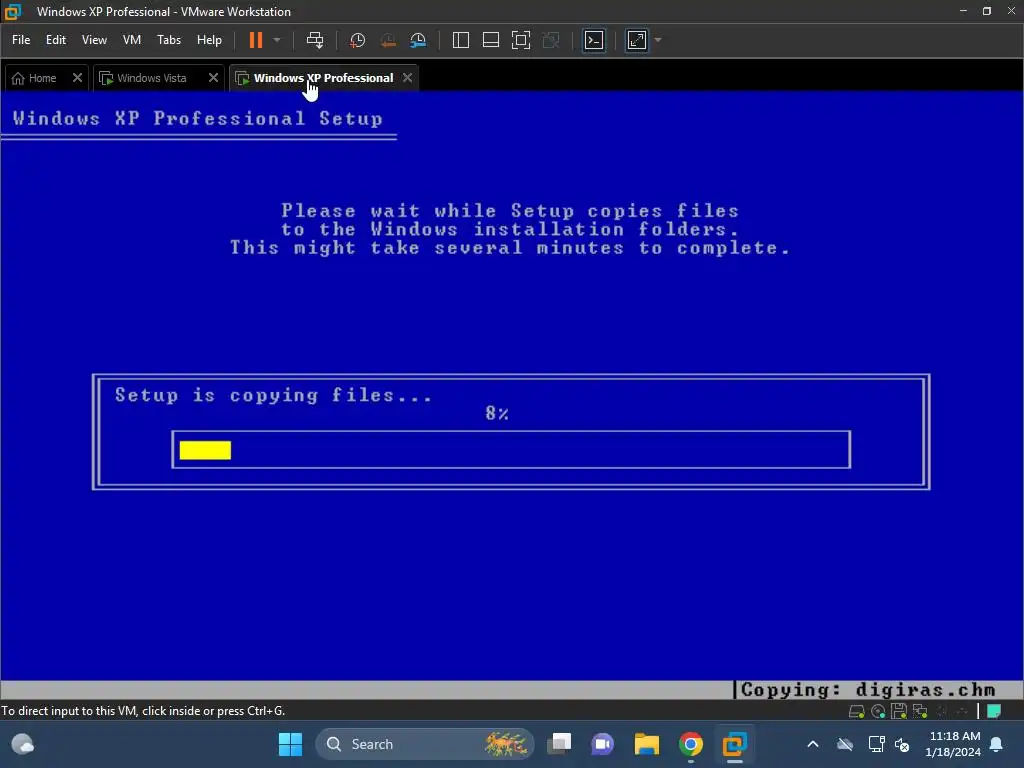The height and width of the screenshot is (768, 1024).
Task: Take a snapshot of this virtual machine
Action: 357,40
